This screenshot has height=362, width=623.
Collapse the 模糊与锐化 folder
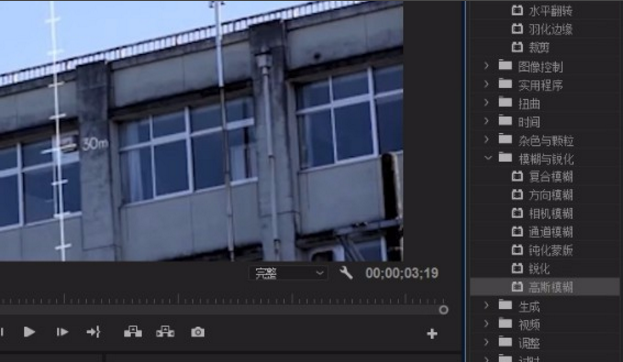click(x=488, y=158)
